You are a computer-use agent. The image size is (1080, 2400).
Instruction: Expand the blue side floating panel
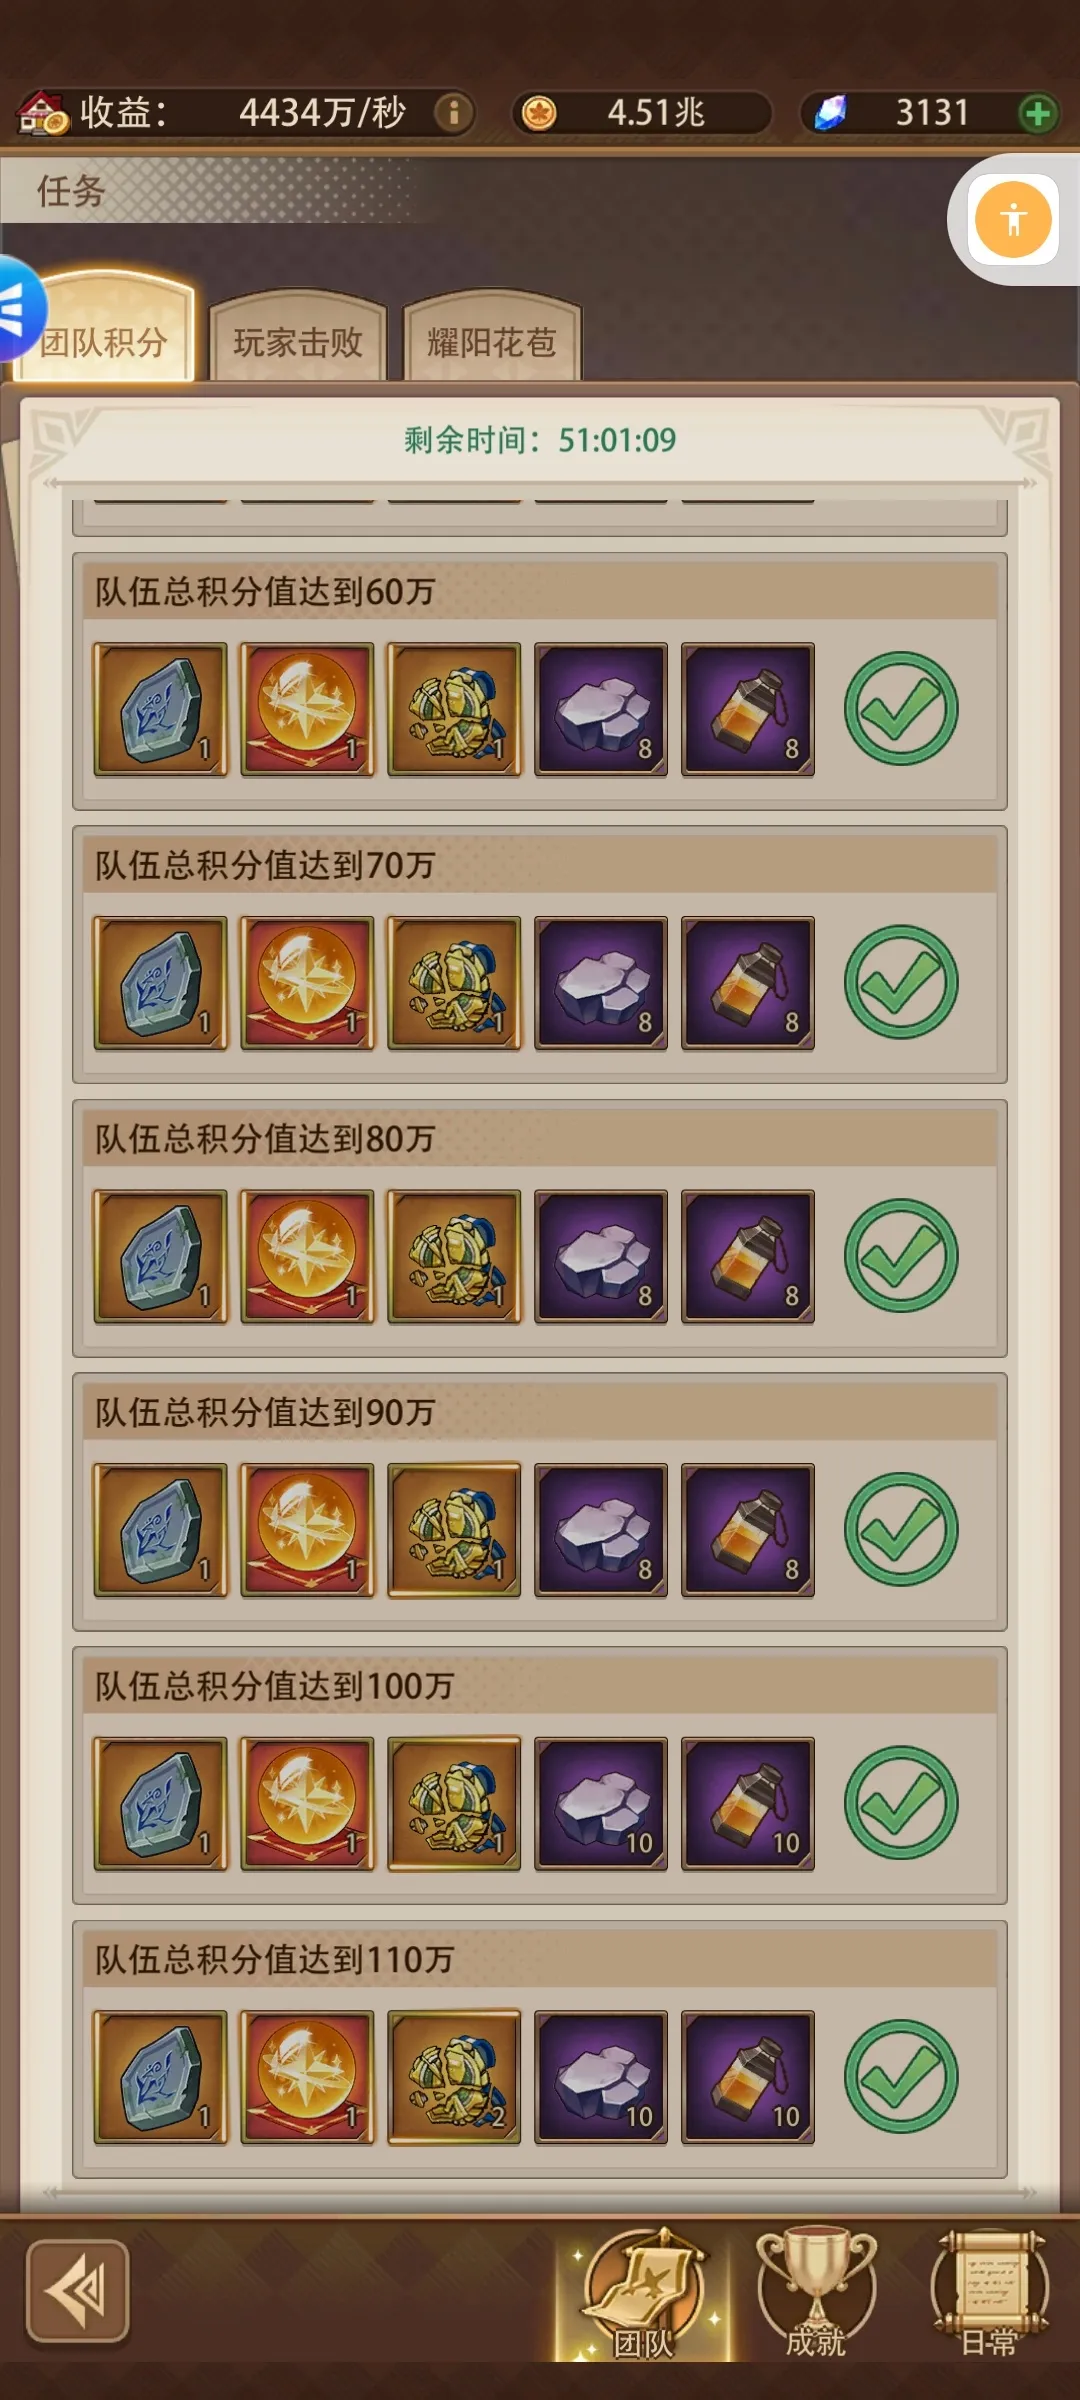pos(18,309)
